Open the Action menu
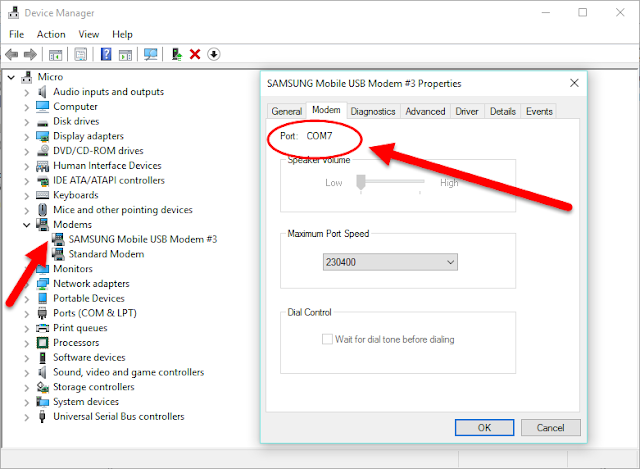640x469 pixels. point(51,34)
